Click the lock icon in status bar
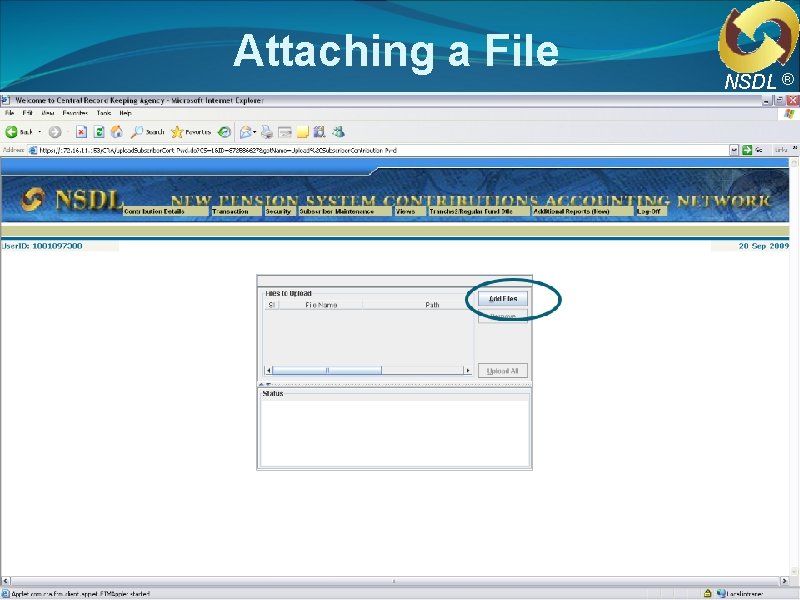This screenshot has width=800, height=600. (x=707, y=593)
